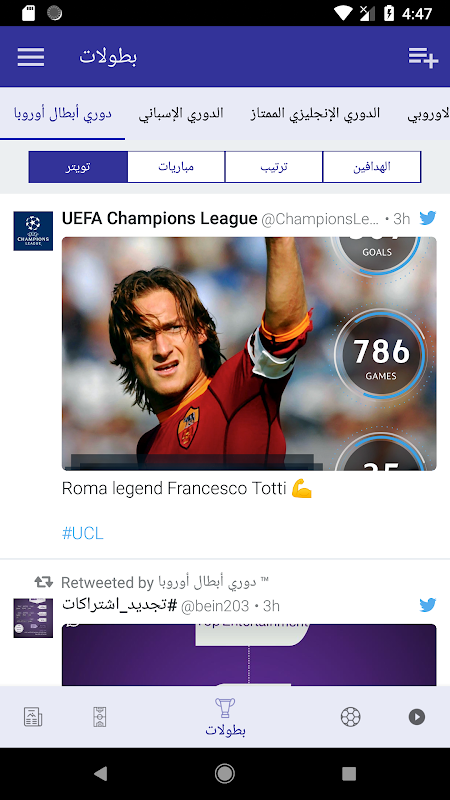Tap Android back navigation button

pos(101,774)
